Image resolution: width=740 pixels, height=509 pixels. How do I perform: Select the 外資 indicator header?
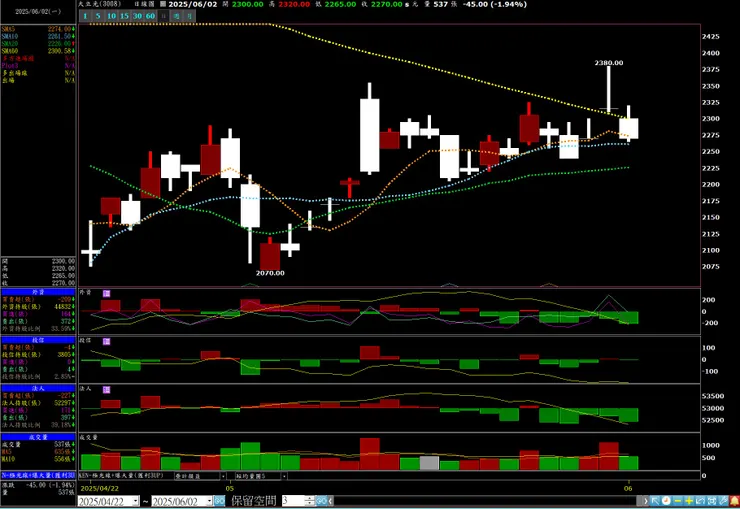(x=38, y=292)
